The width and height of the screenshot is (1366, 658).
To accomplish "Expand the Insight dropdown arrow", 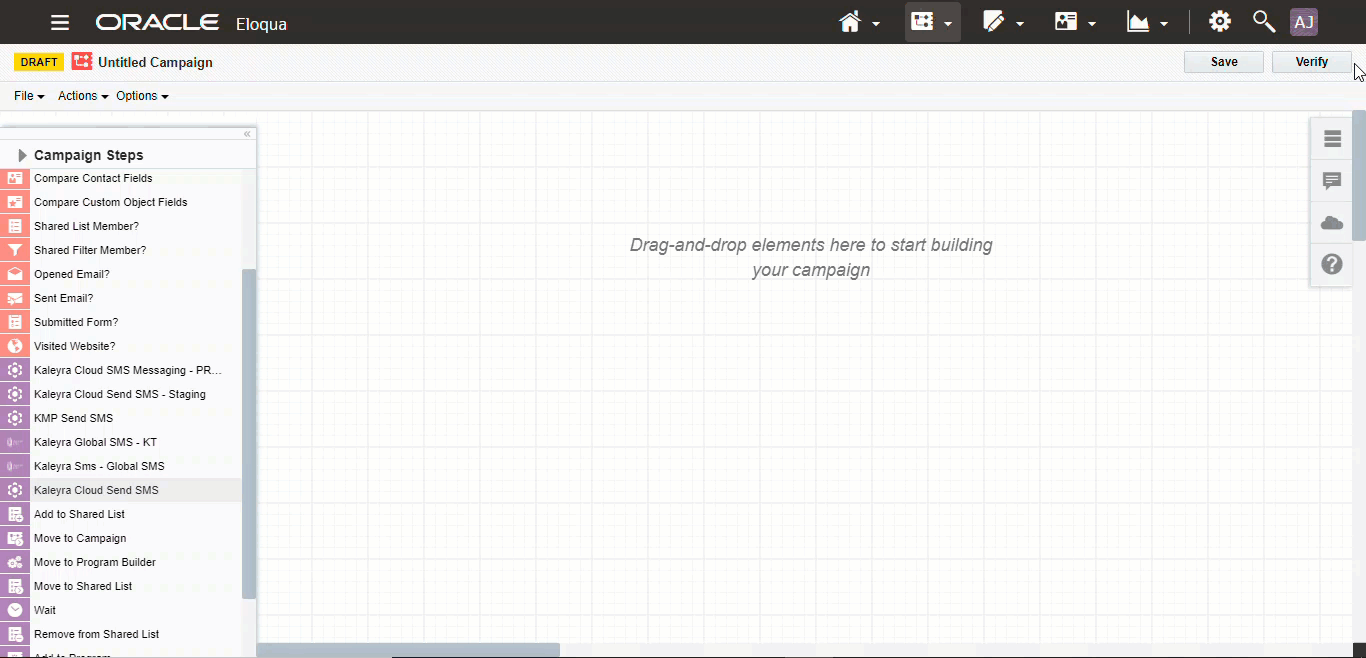I will tap(1164, 24).
